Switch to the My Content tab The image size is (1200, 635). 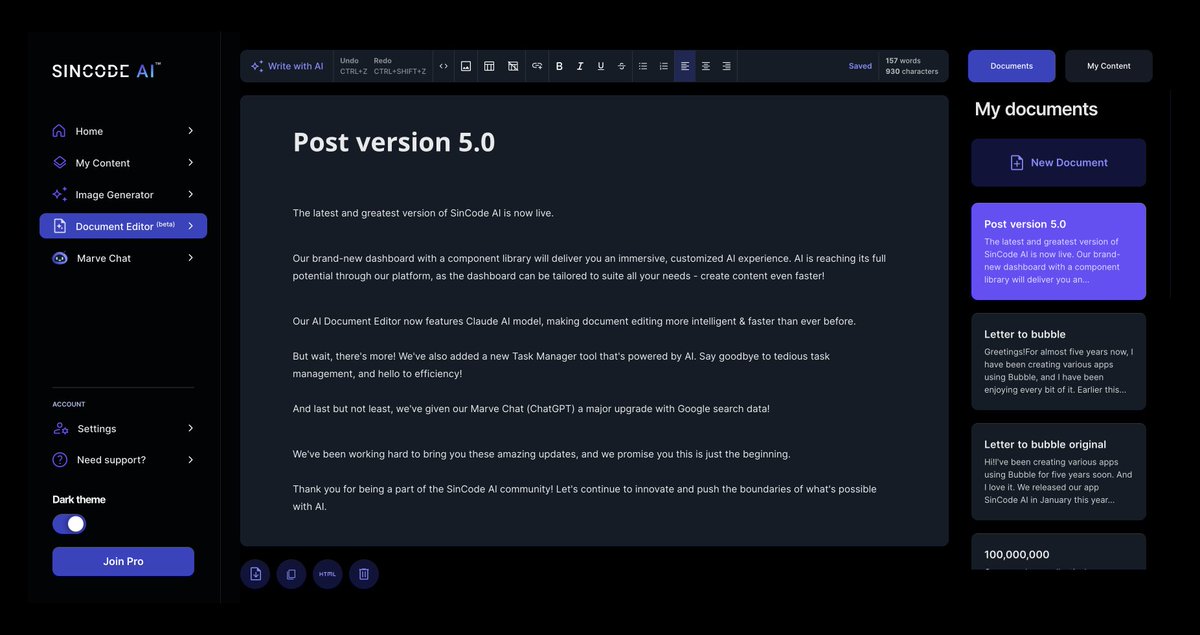(x=1109, y=66)
